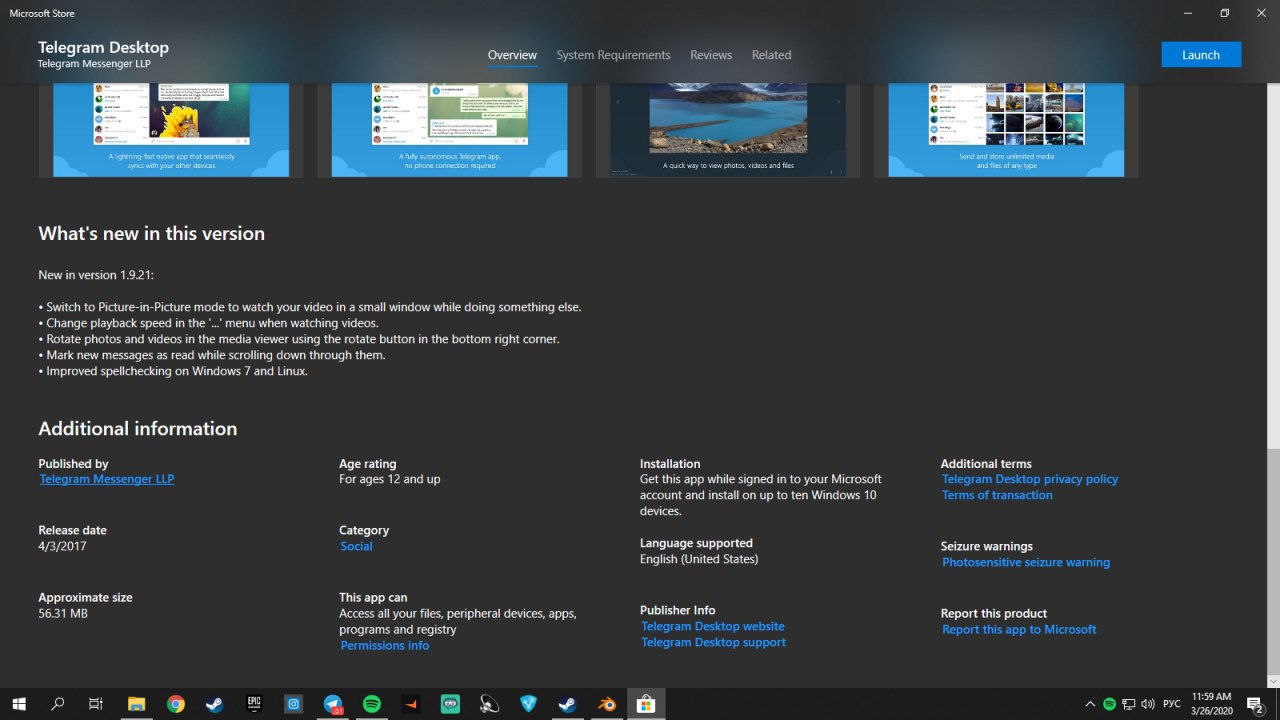Click the 'Change playback speed' bullet line
This screenshot has height=720, width=1280.
[208, 323]
